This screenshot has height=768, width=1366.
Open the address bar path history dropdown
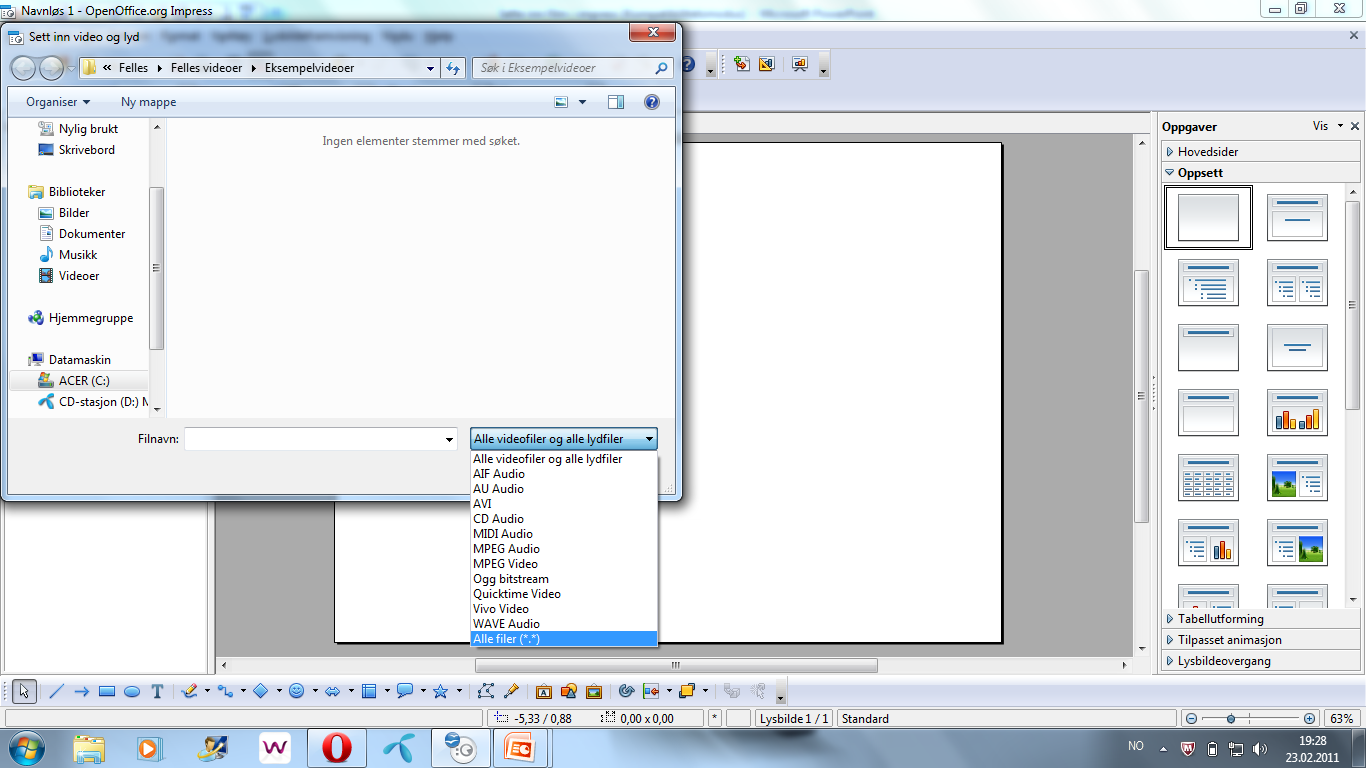click(431, 68)
